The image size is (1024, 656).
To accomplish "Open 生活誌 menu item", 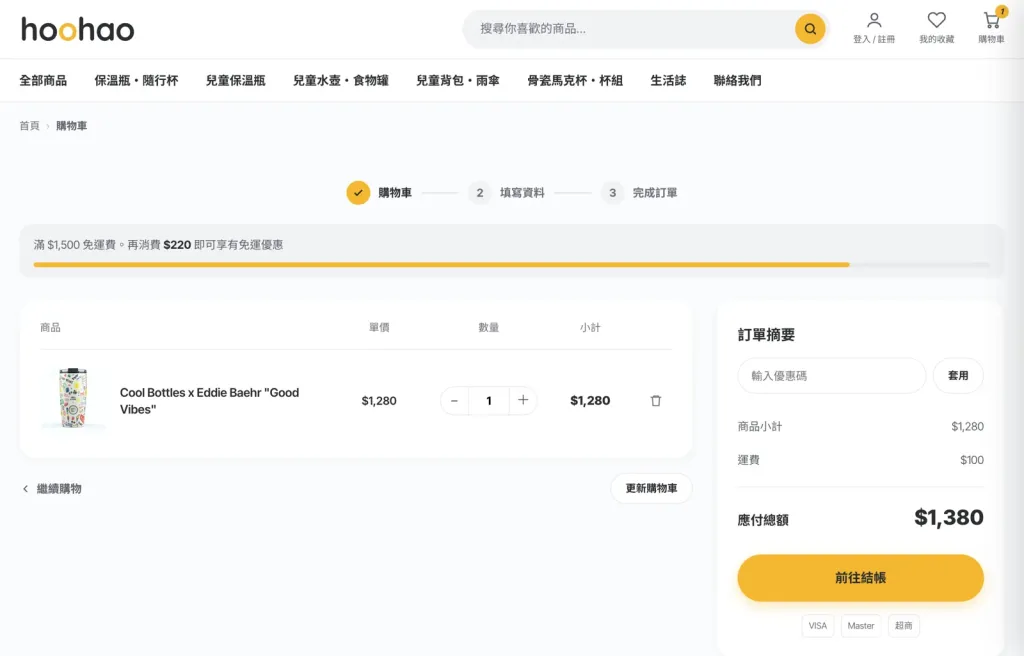I will point(668,80).
